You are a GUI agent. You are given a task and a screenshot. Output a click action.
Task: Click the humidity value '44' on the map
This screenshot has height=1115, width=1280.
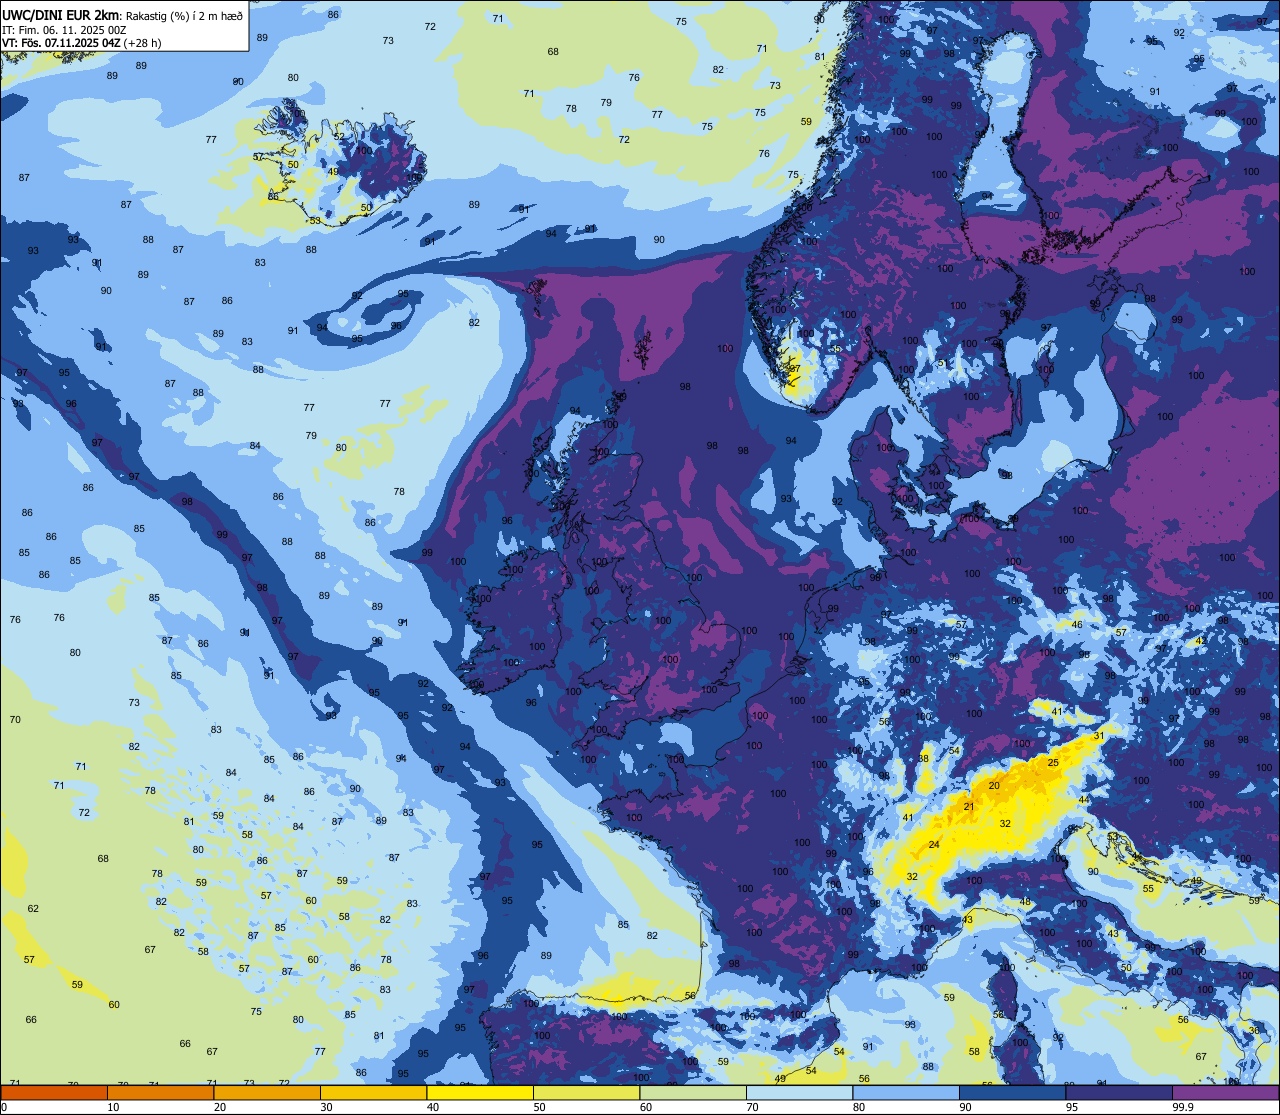(x=1083, y=800)
